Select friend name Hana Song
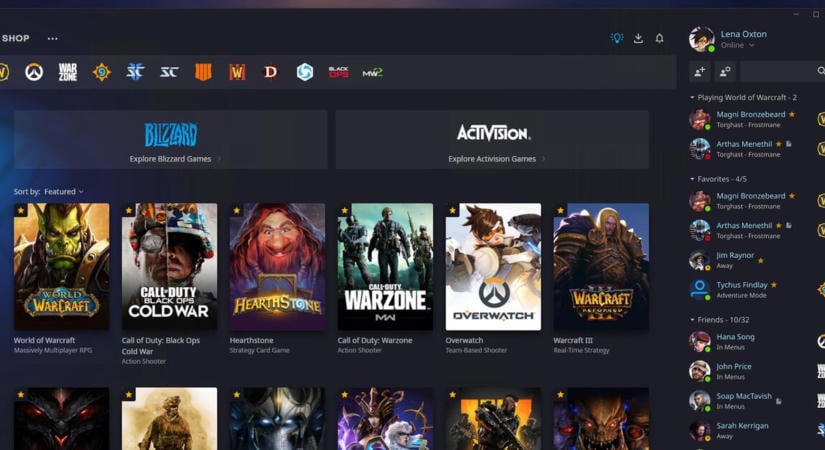The width and height of the screenshot is (825, 450). coord(736,336)
